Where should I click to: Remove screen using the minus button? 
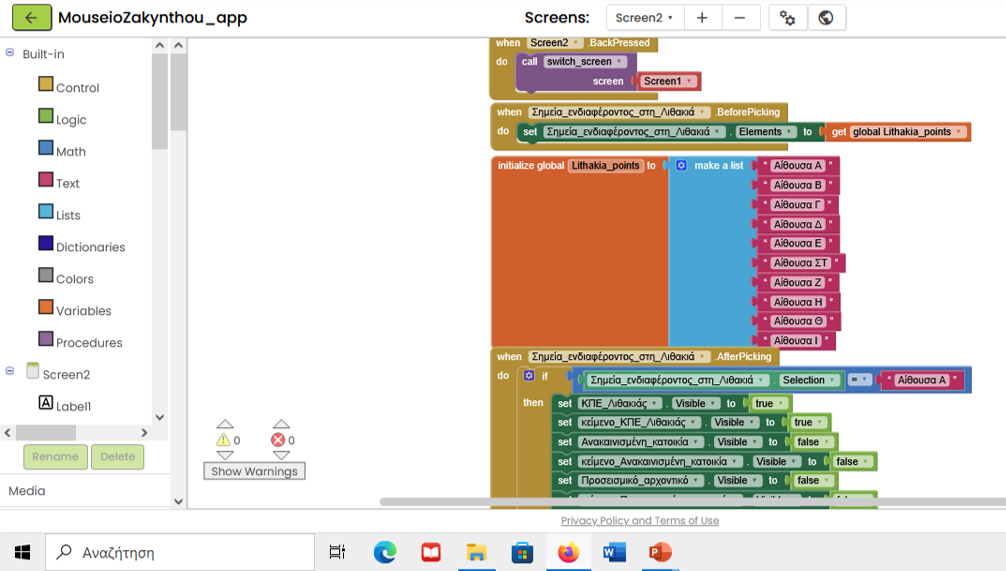coord(740,18)
